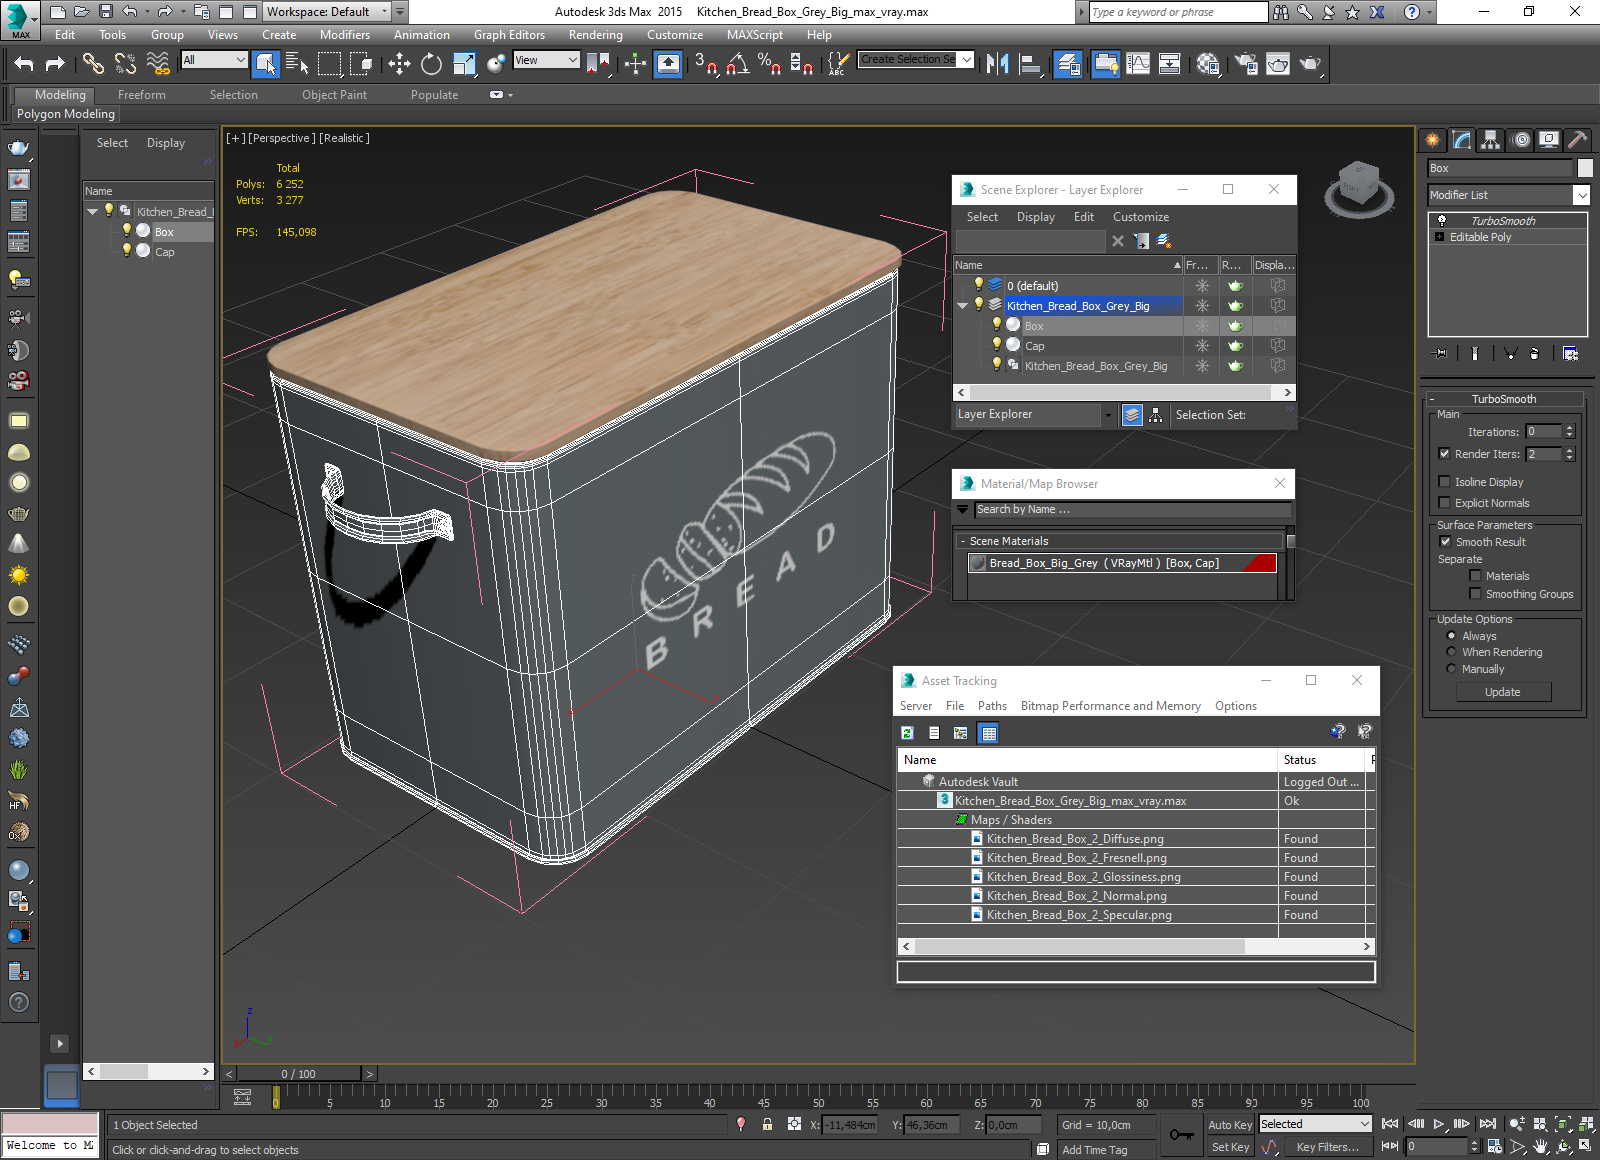Switch to the Freeform ribbon tab
The height and width of the screenshot is (1160, 1600).
point(142,95)
